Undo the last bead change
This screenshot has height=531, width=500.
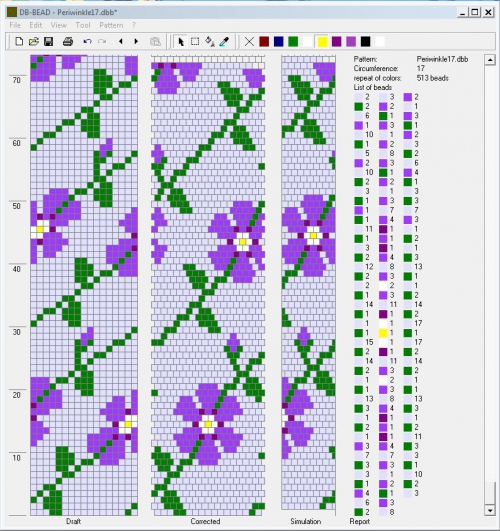[87, 42]
